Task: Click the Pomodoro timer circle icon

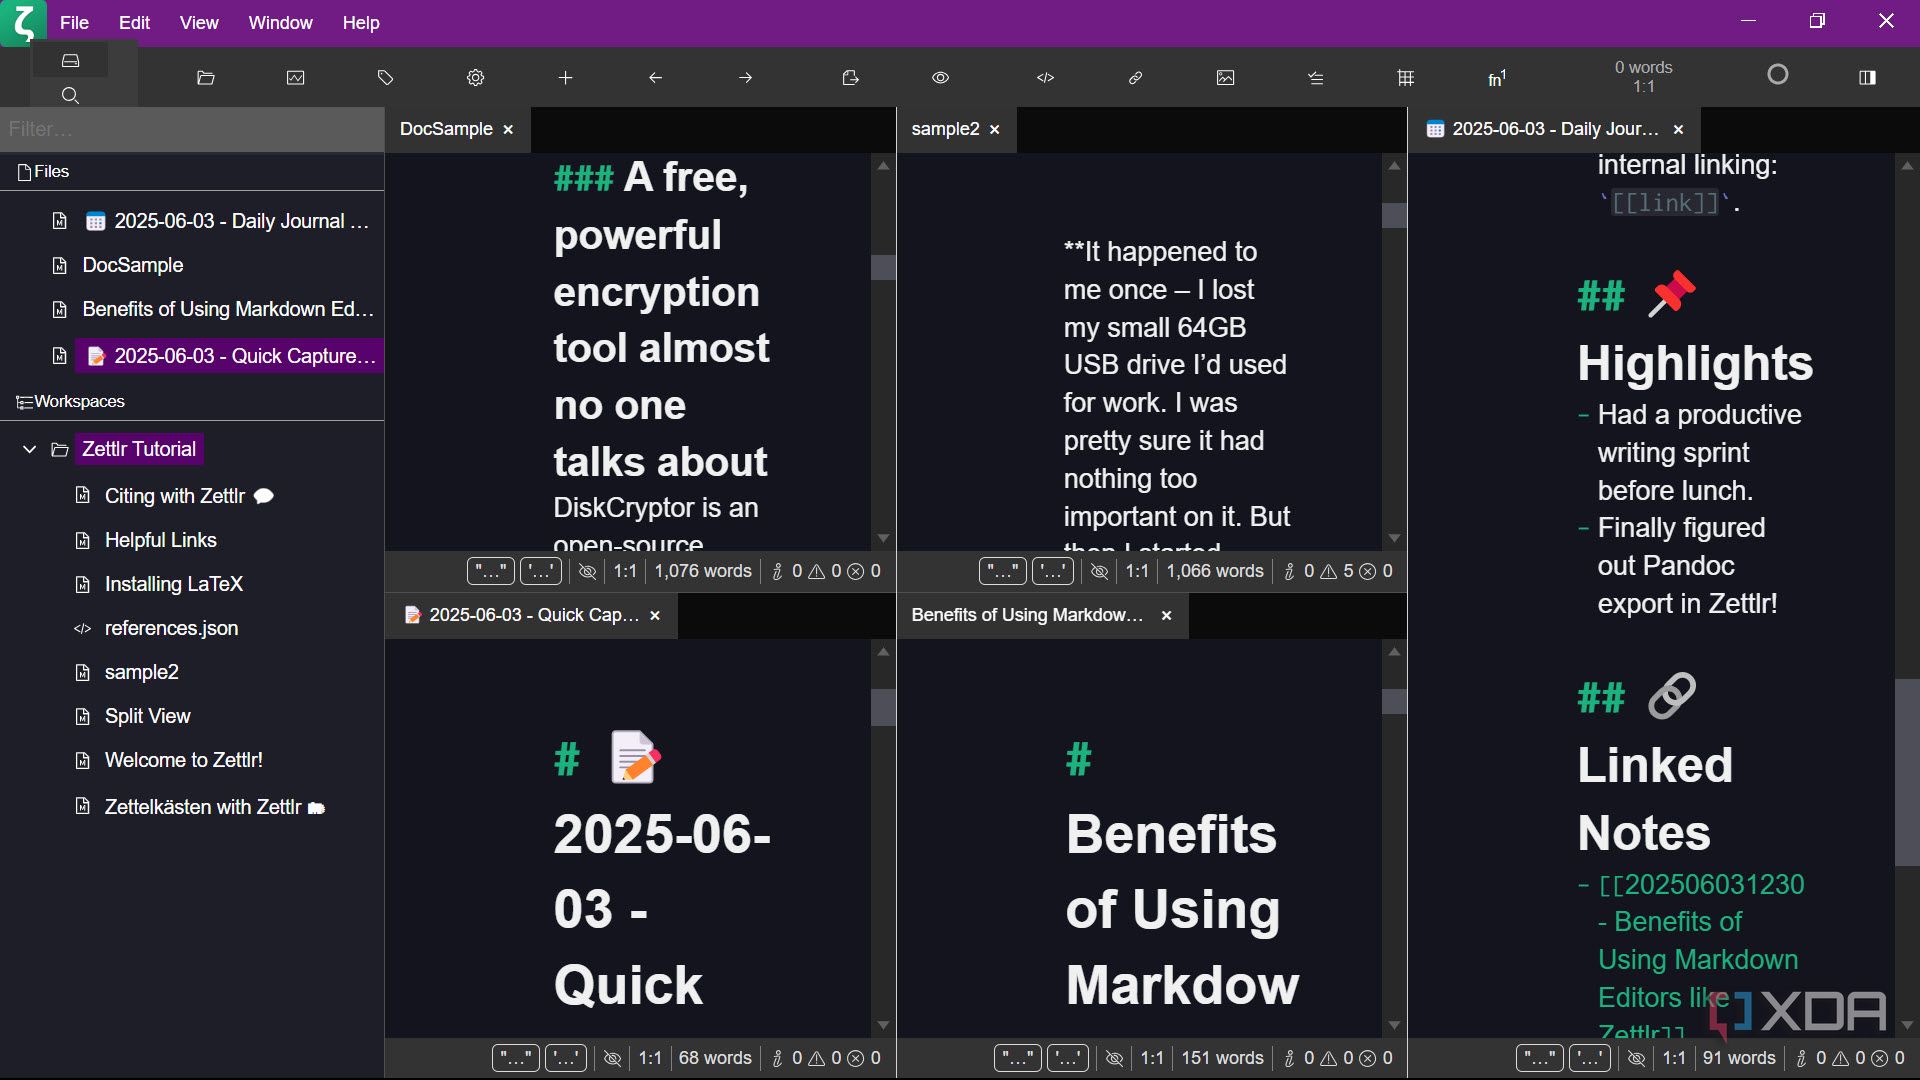Action: pyautogui.click(x=1778, y=75)
